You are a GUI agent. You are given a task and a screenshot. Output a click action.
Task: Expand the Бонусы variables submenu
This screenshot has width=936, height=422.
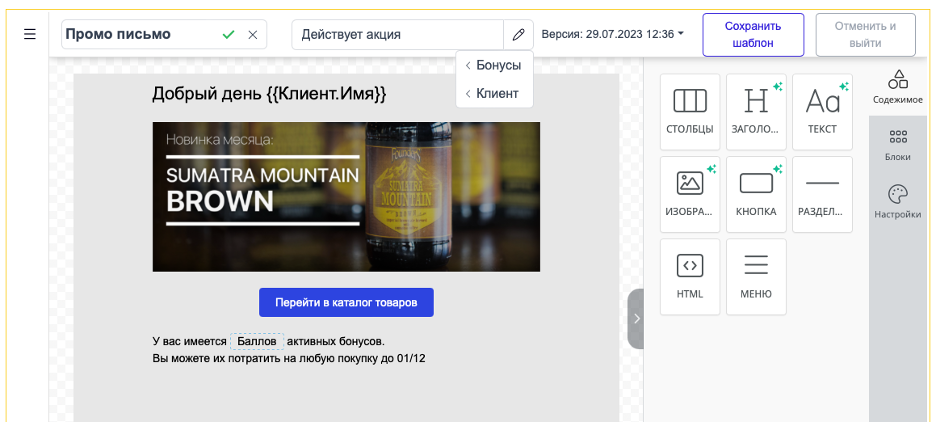pyautogui.click(x=494, y=65)
